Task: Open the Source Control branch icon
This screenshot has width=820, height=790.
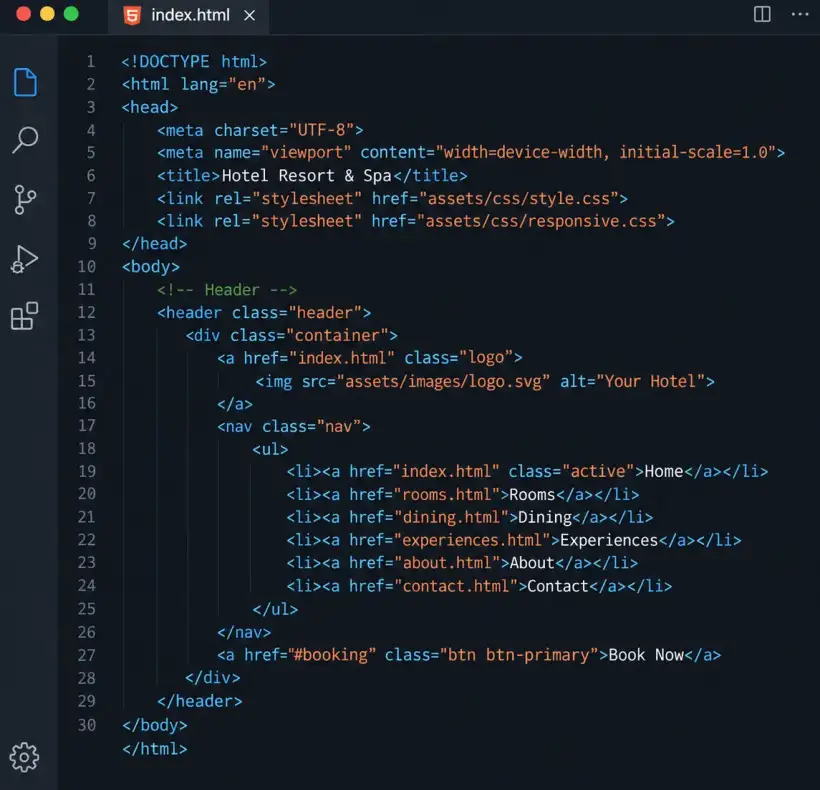Action: click(x=25, y=200)
